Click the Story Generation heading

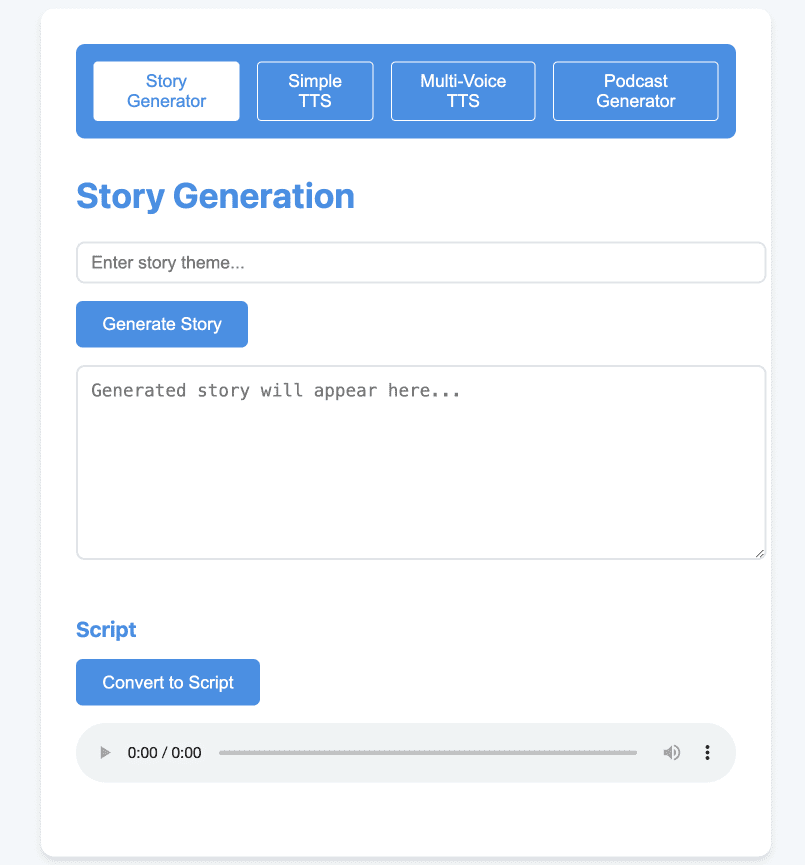point(215,196)
